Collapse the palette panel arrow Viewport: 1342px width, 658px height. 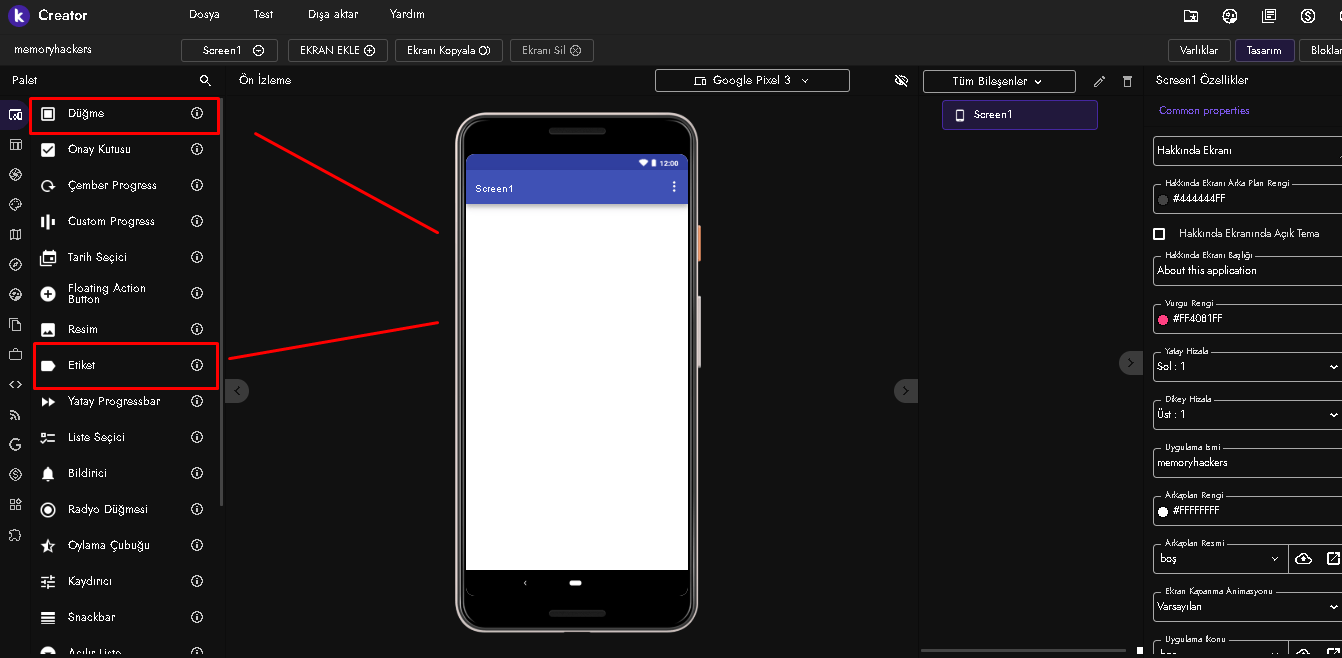[x=237, y=391]
